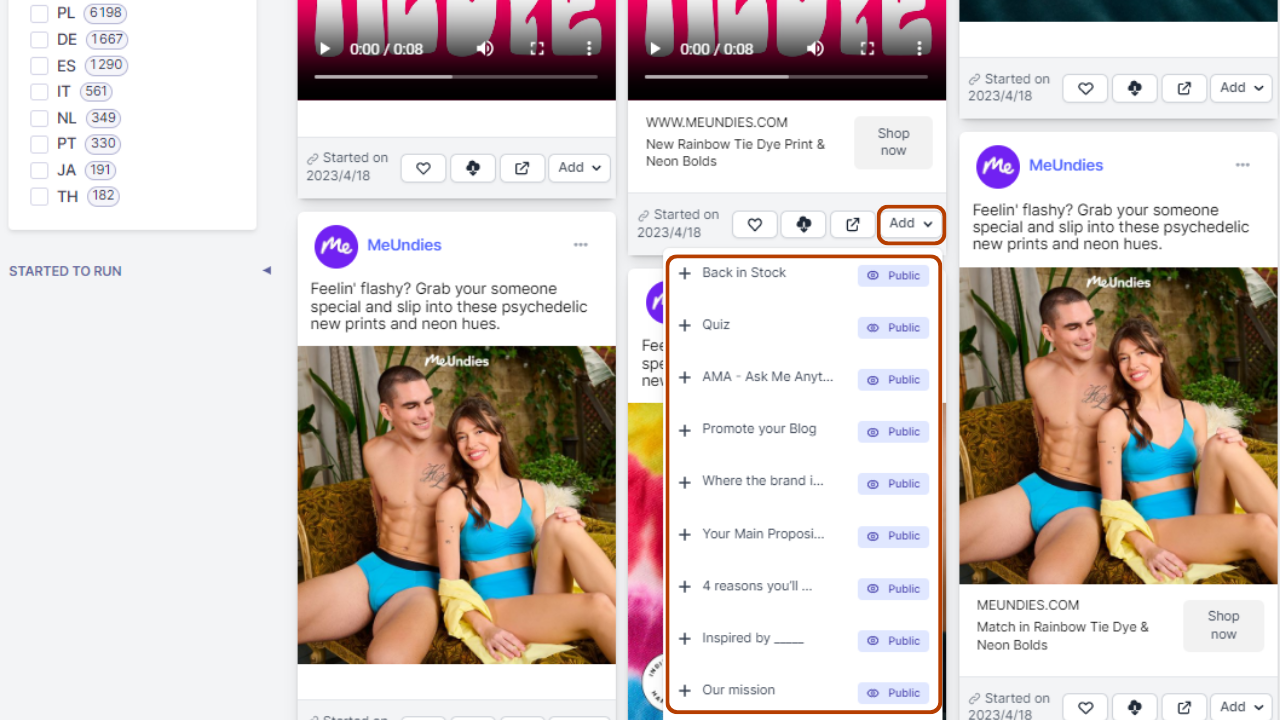Choose Our mission from the Add menu
This screenshot has height=720, width=1280.
pyautogui.click(x=738, y=690)
